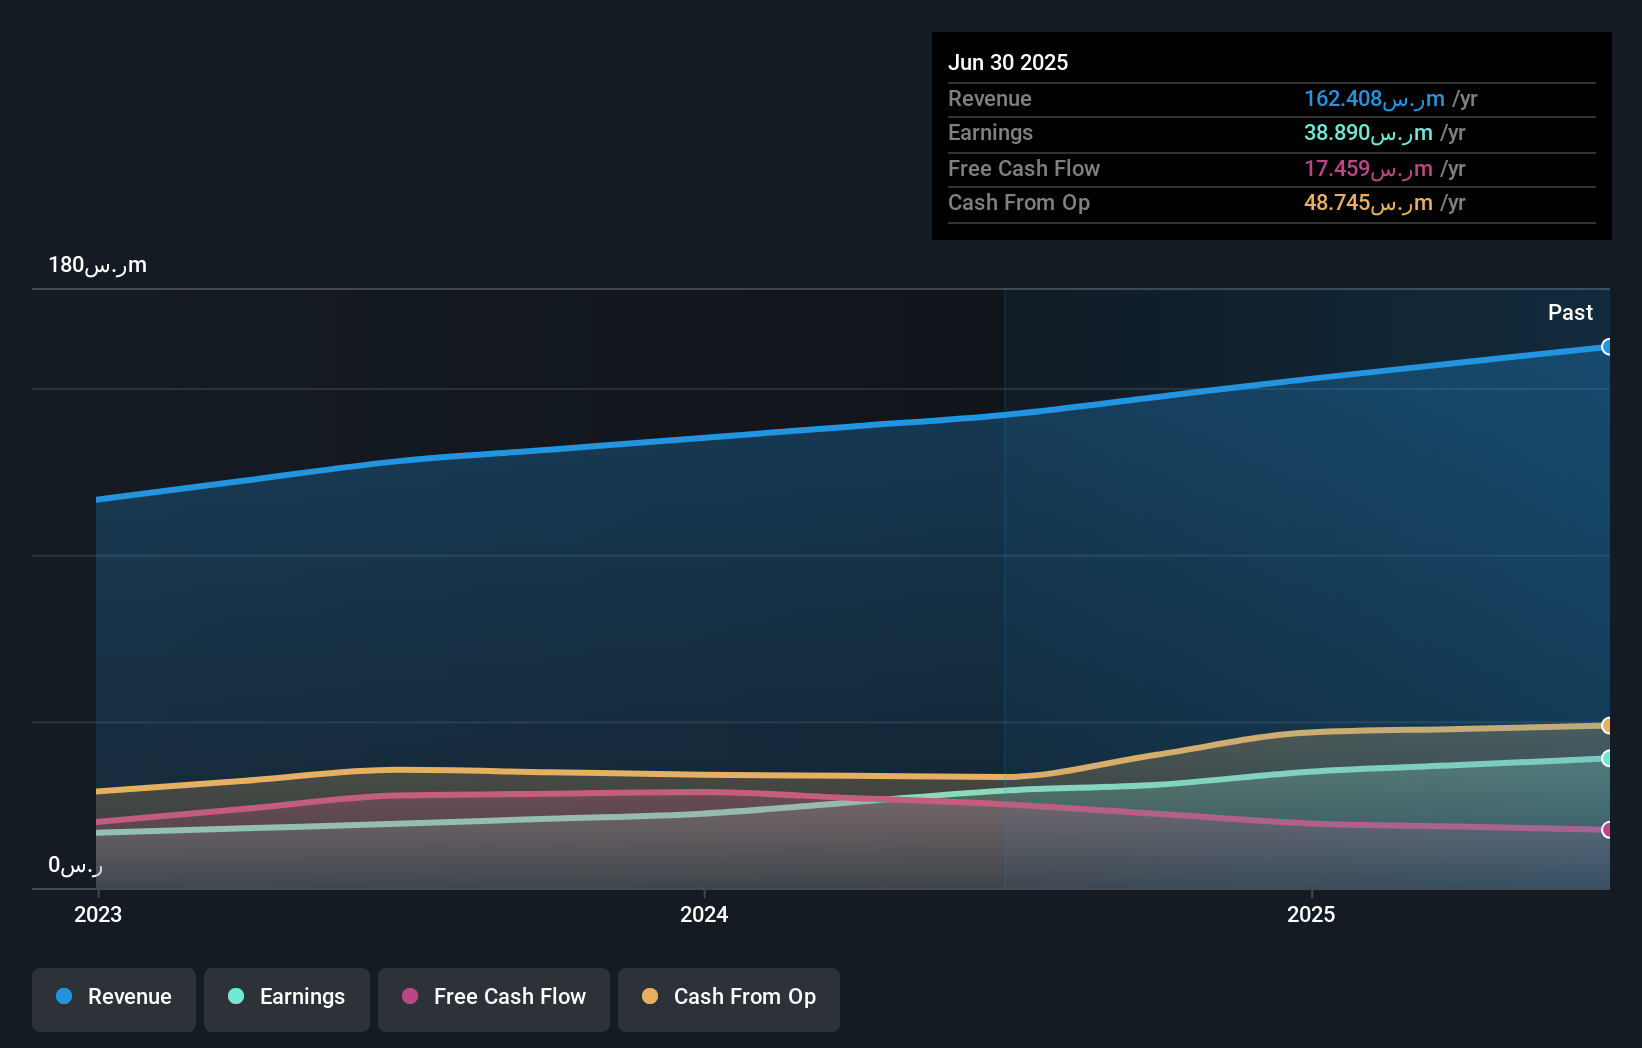Click the Free Cash Flow endpoint marker
The image size is (1642, 1048).
click(x=1607, y=829)
